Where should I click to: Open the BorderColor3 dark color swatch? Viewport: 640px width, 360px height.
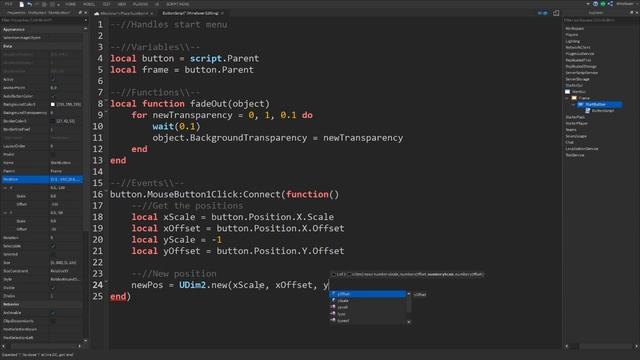click(53, 121)
